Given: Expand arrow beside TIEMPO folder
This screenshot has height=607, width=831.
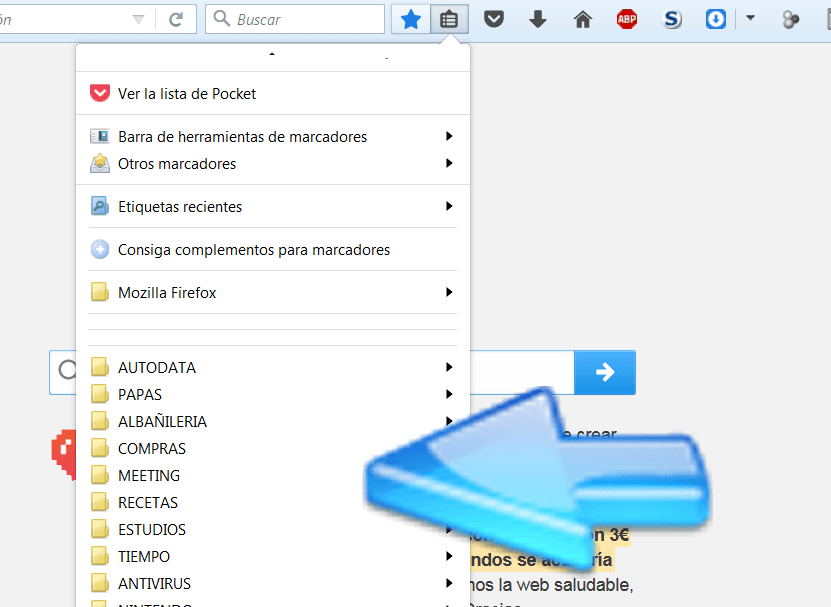Looking at the screenshot, I should click(449, 556).
